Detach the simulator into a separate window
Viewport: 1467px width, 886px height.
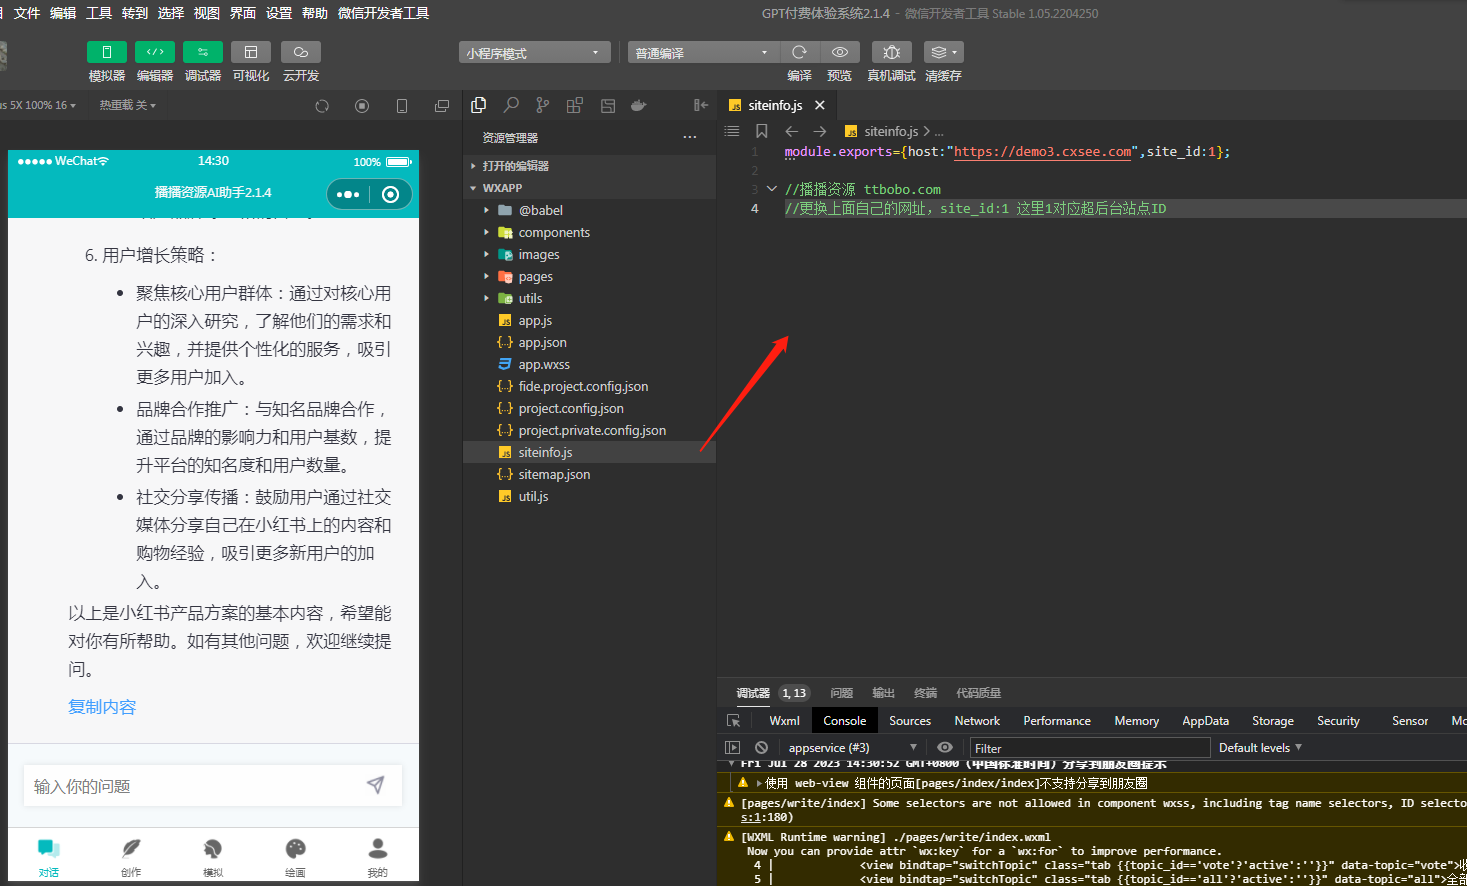[x=442, y=106]
